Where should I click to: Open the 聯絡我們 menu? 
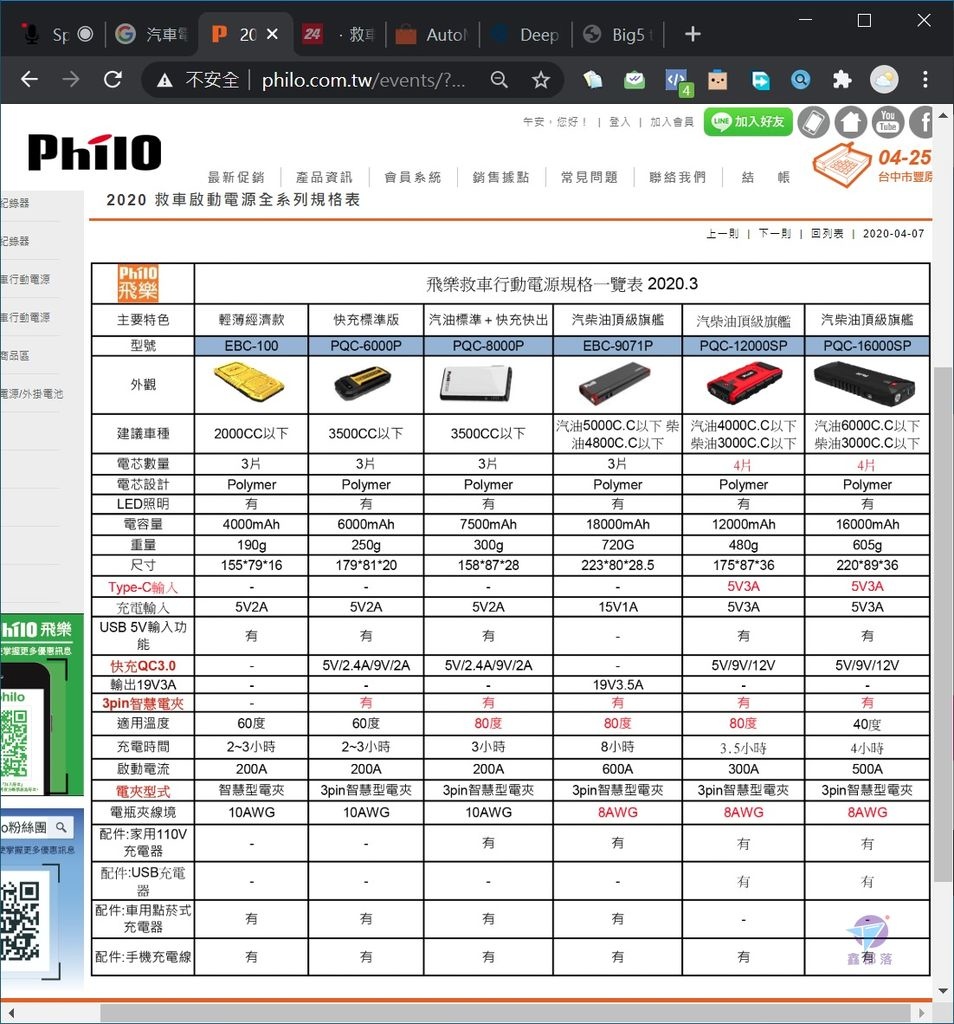point(677,177)
